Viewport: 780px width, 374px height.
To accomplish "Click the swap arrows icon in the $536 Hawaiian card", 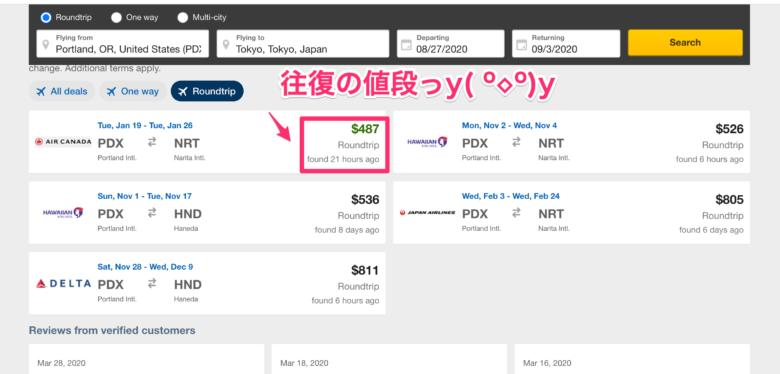I will click(x=152, y=213).
